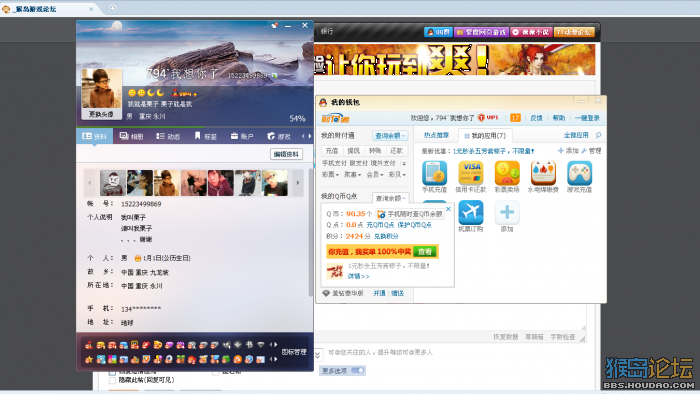Select the 我的应用(7) tab
700x394 pixels.
[485, 136]
